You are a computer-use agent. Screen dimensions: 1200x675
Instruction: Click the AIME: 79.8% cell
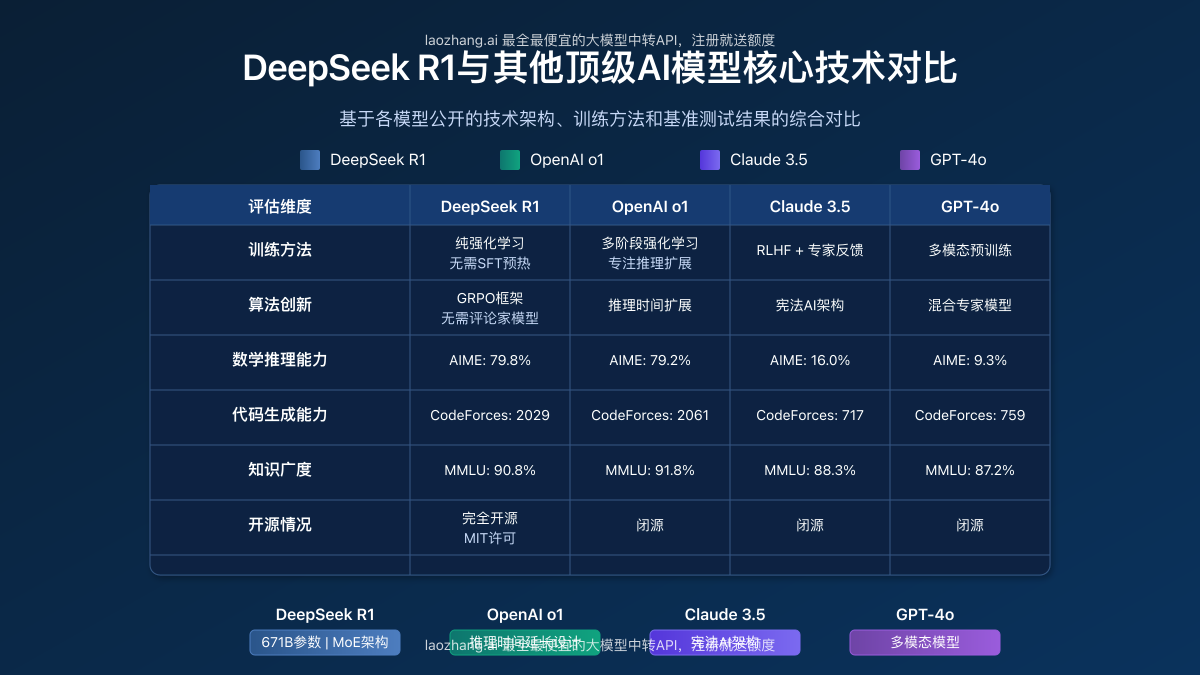[x=490, y=360]
